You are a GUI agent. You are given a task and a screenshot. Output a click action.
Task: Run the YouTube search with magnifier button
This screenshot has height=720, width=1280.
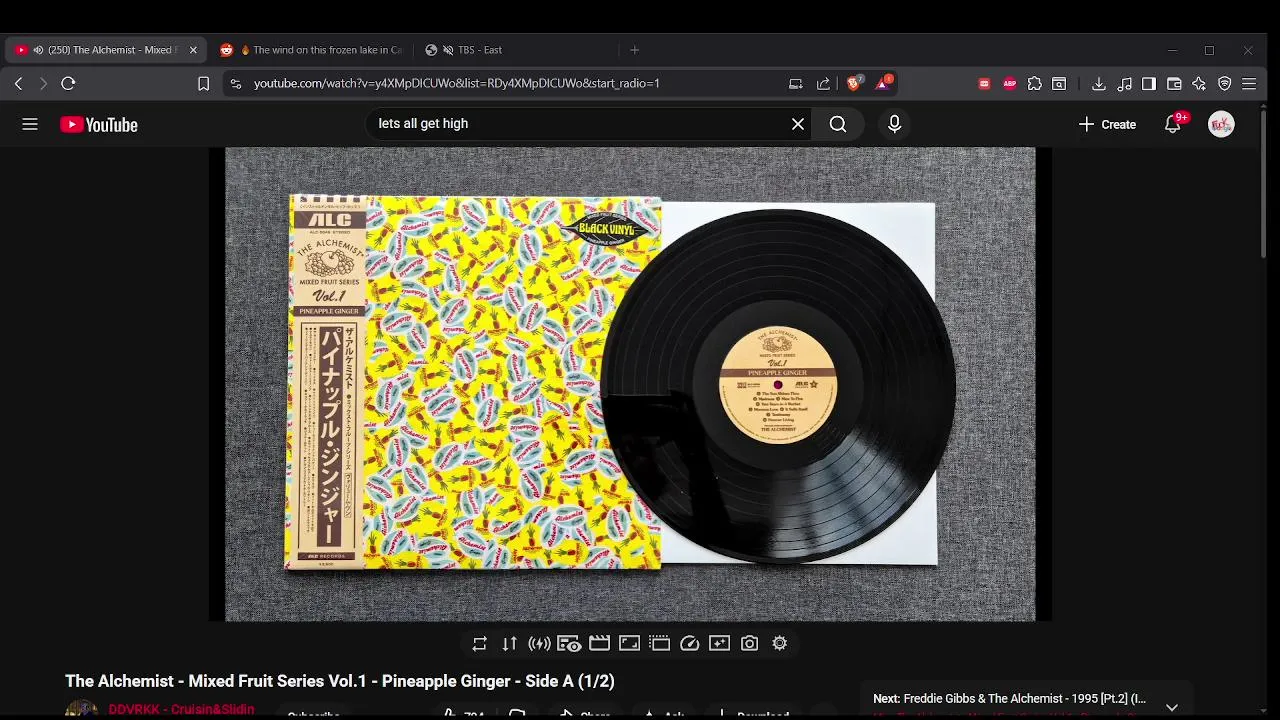click(838, 124)
